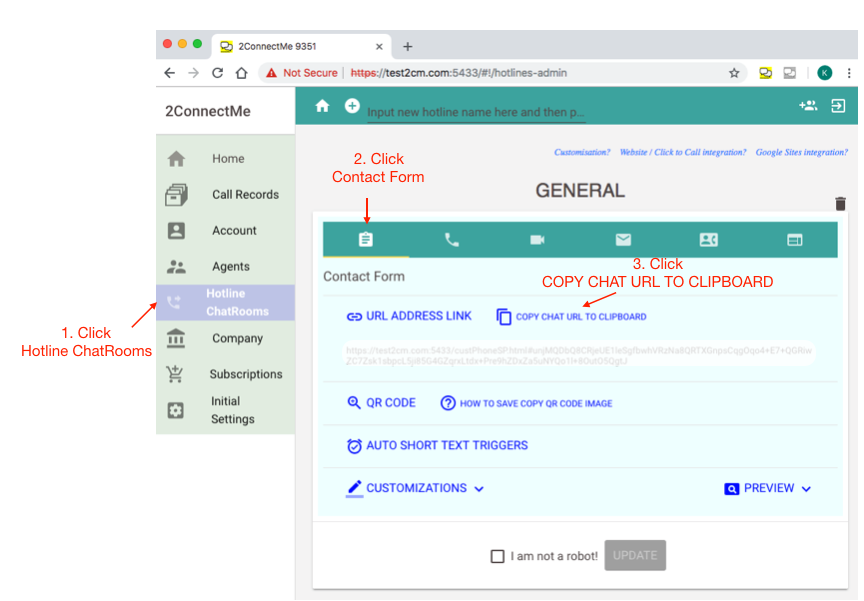The width and height of the screenshot is (864, 601).
Task: Click the URL ADDRESS LINK label
Action: 419,316
